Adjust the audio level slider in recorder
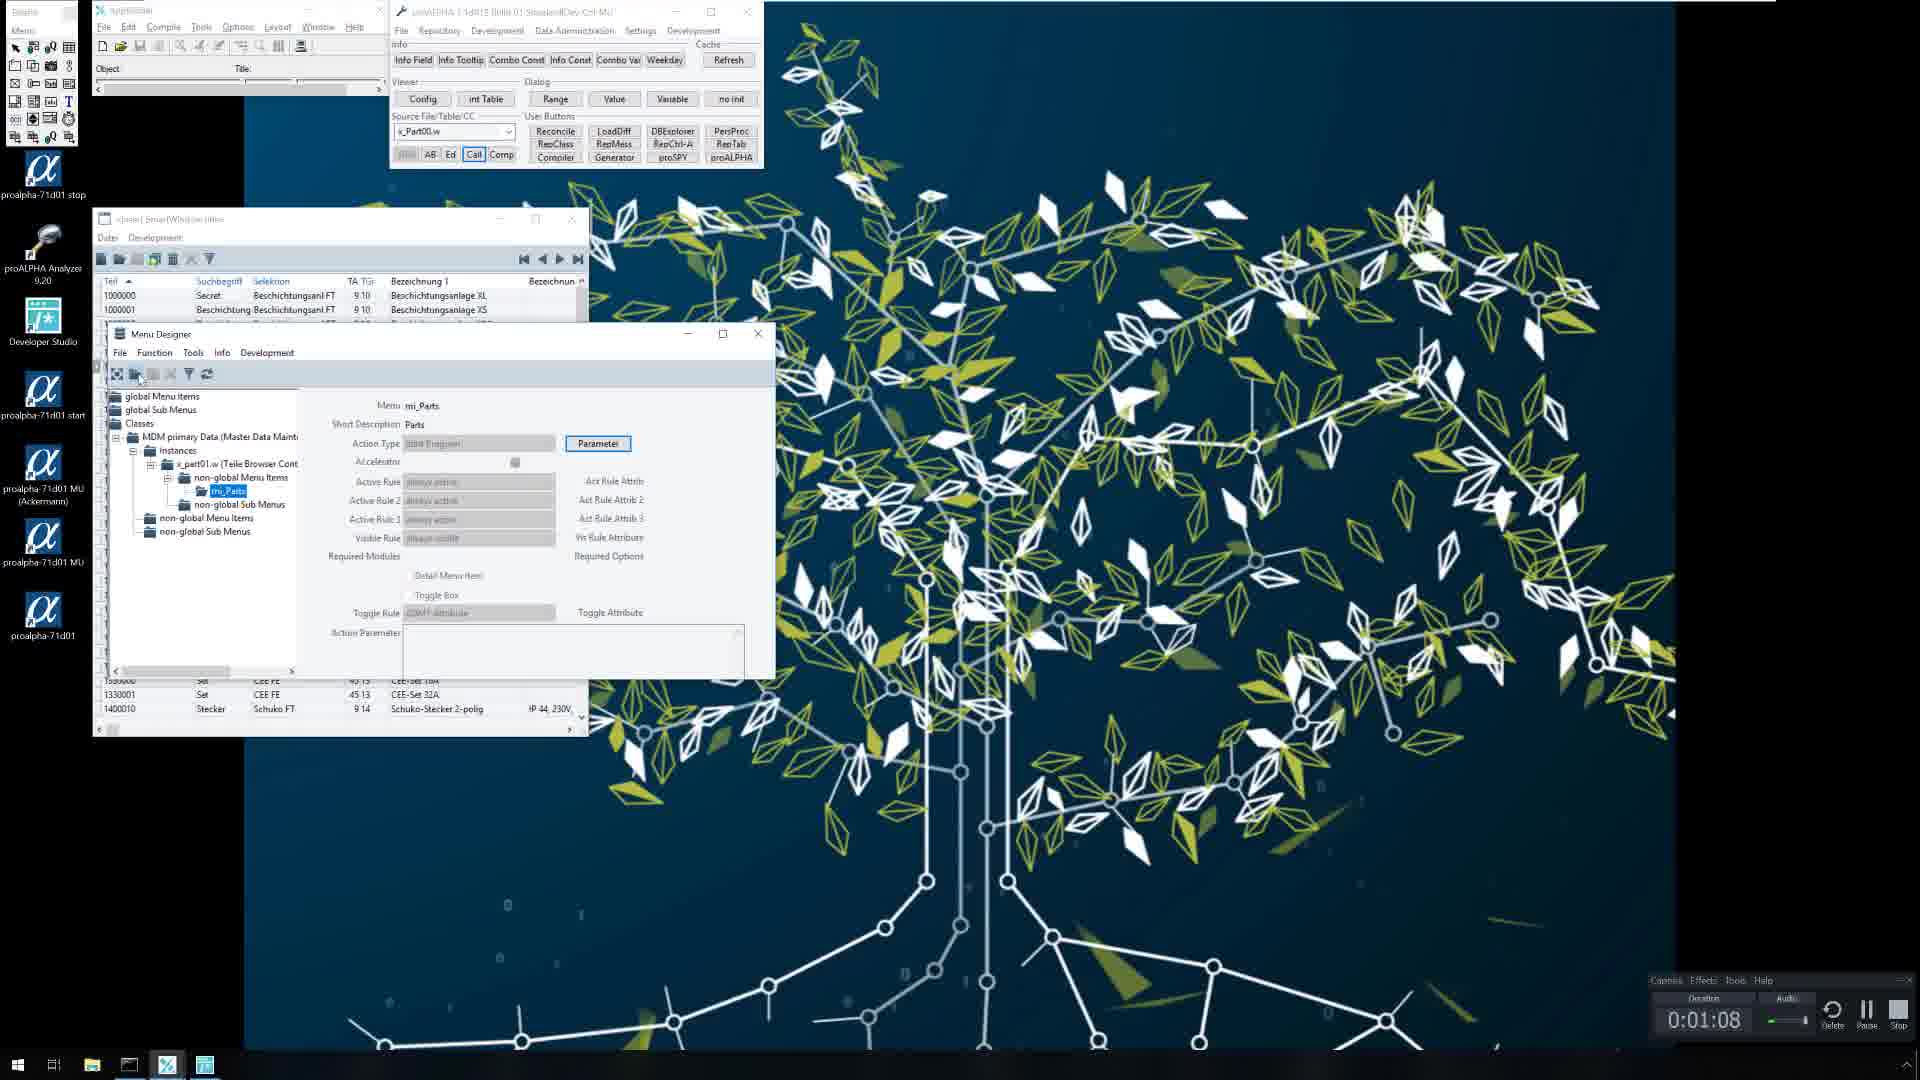 click(1788, 1020)
